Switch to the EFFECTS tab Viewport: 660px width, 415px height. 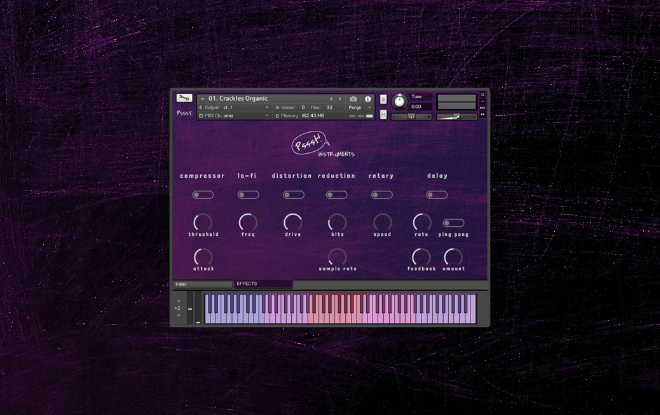coord(263,284)
